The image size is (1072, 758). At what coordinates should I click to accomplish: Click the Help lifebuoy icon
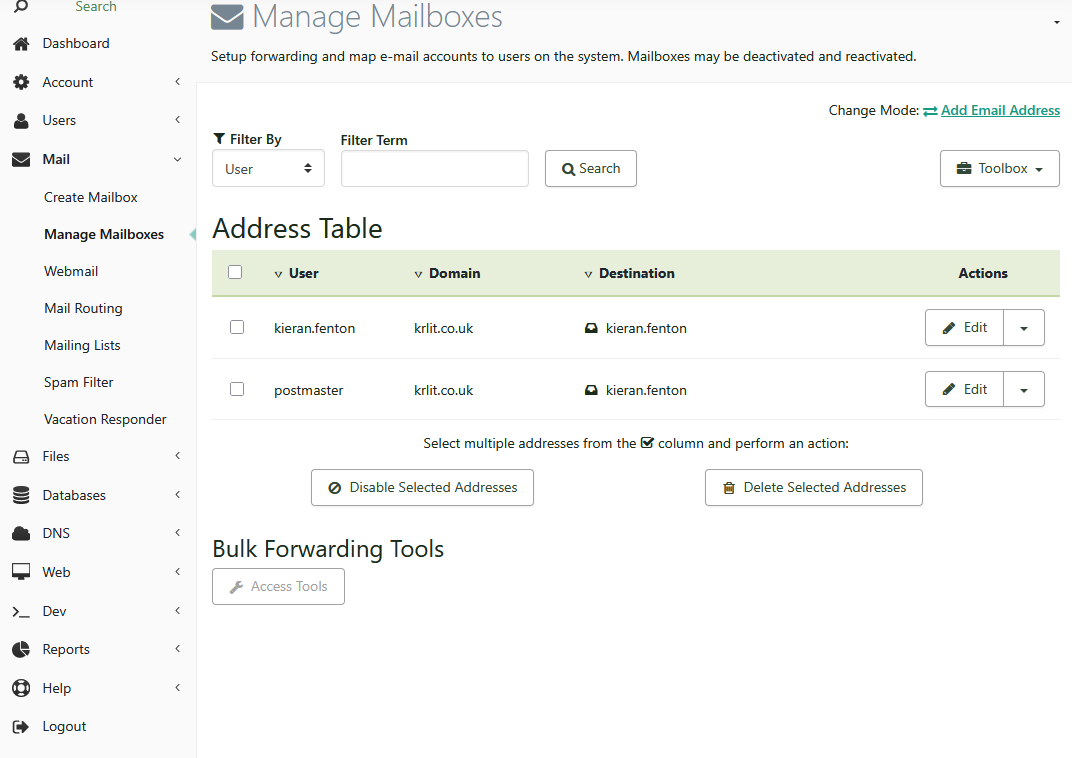coord(20,689)
